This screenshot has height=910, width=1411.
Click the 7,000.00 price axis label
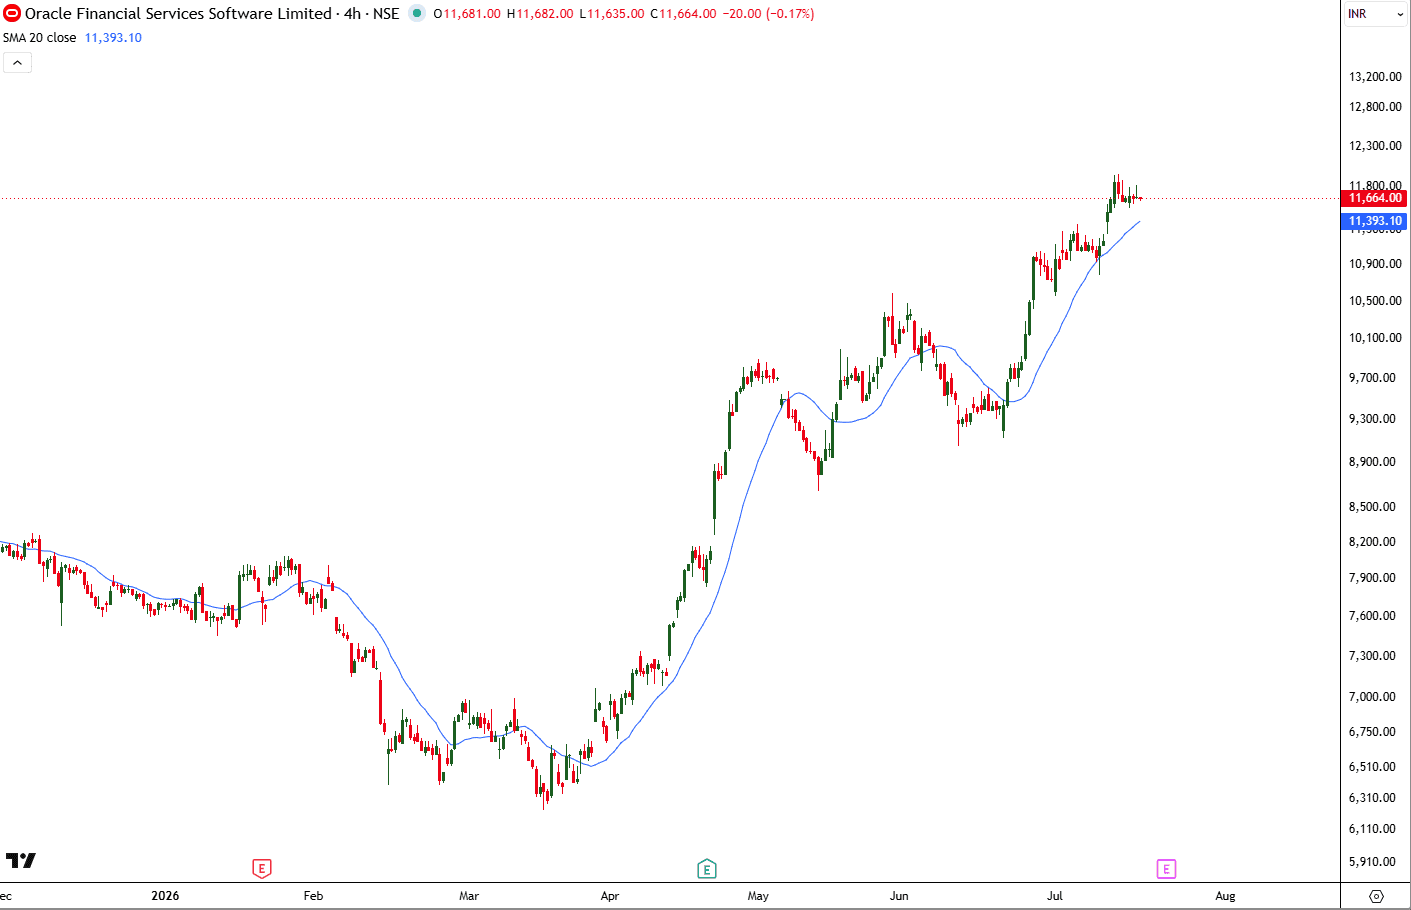(x=1372, y=697)
